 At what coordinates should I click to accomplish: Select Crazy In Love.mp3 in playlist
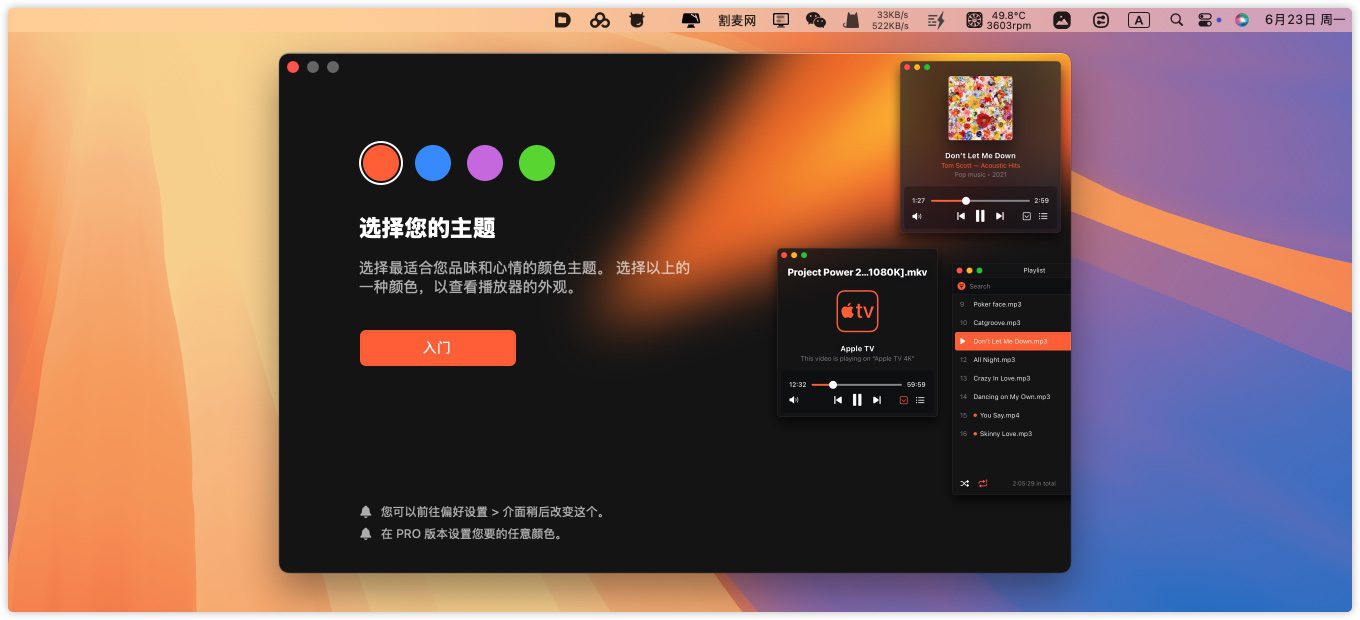point(1002,378)
